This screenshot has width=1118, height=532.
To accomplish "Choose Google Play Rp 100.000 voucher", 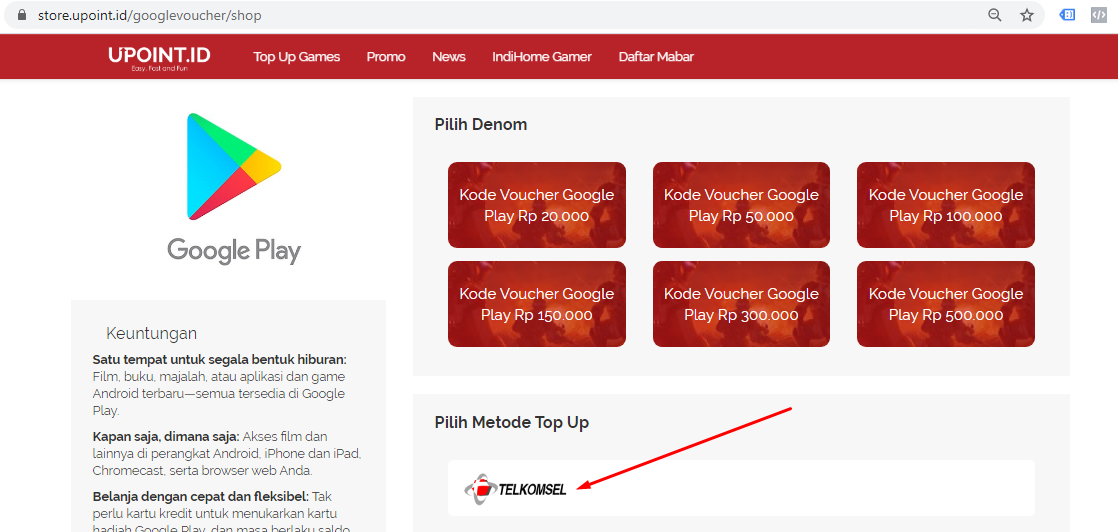I will (945, 205).
